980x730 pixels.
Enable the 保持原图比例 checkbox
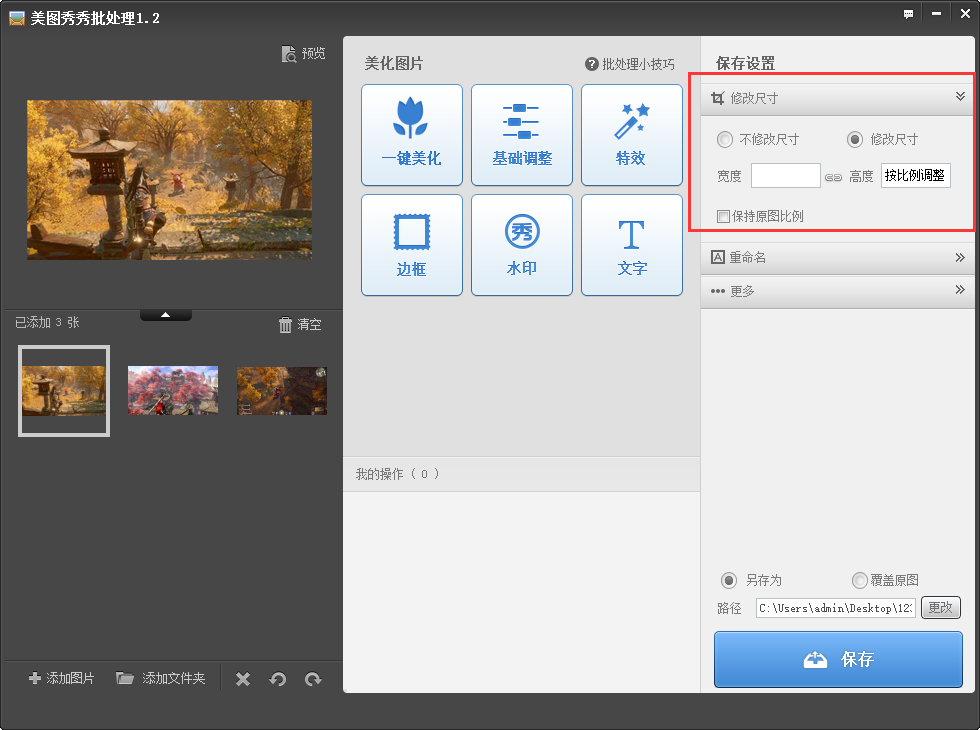(x=723, y=215)
